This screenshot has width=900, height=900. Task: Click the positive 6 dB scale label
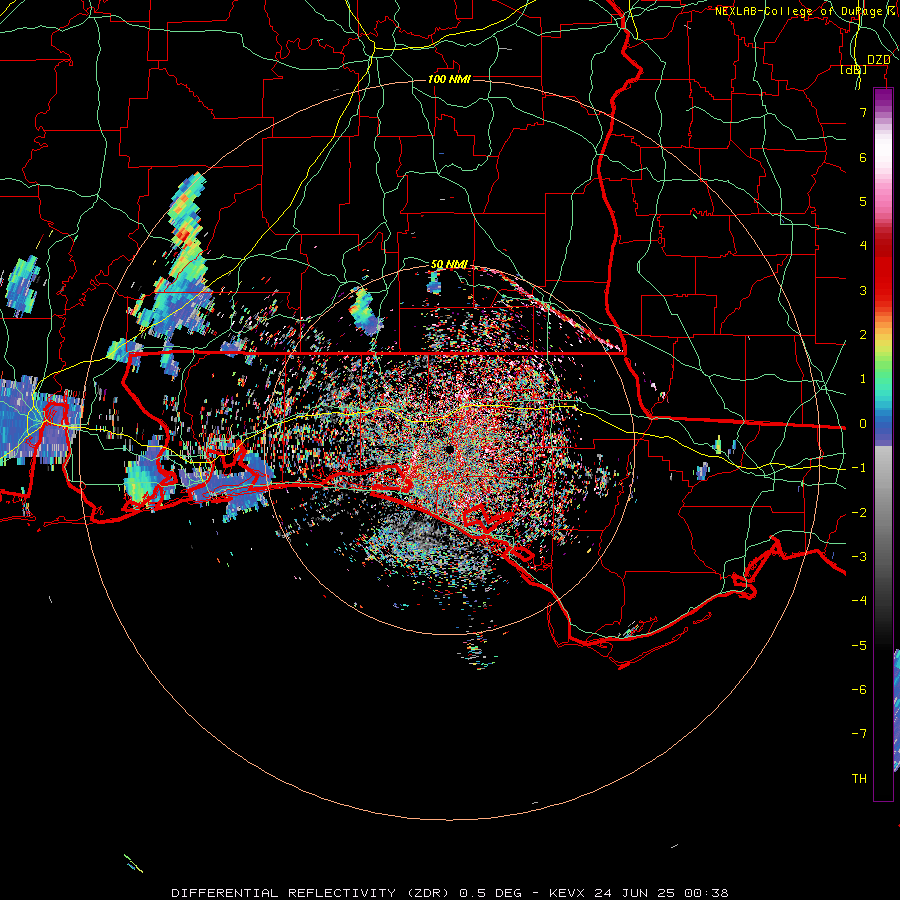click(863, 157)
